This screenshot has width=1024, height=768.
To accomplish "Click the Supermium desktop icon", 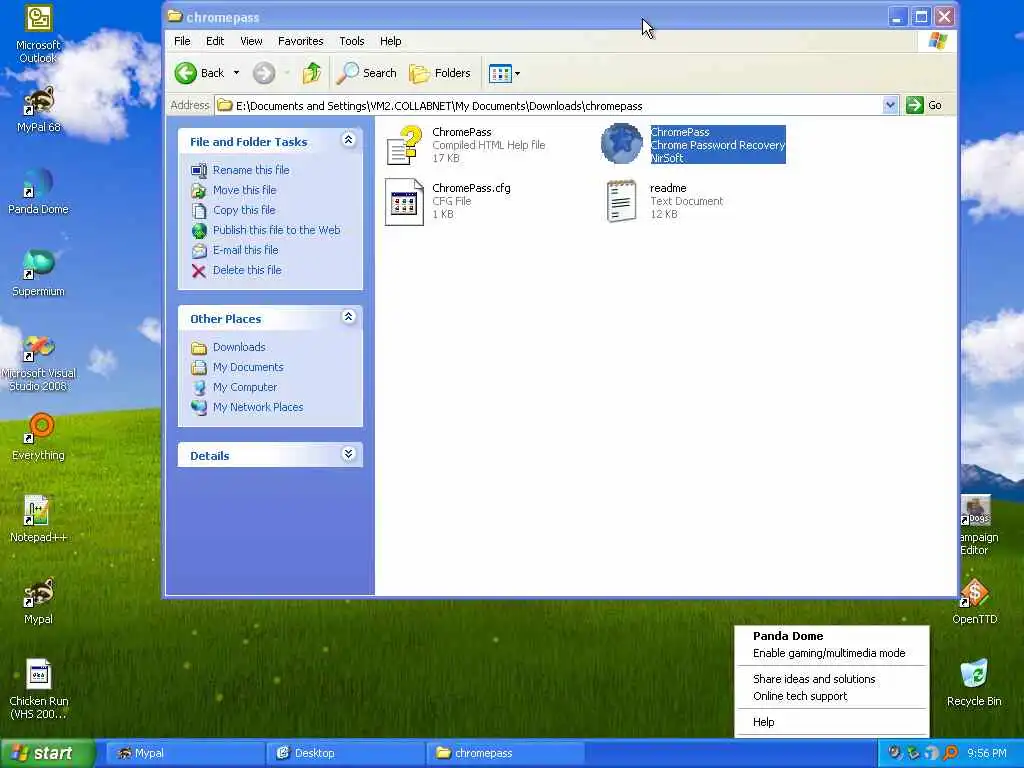I will pos(39,265).
